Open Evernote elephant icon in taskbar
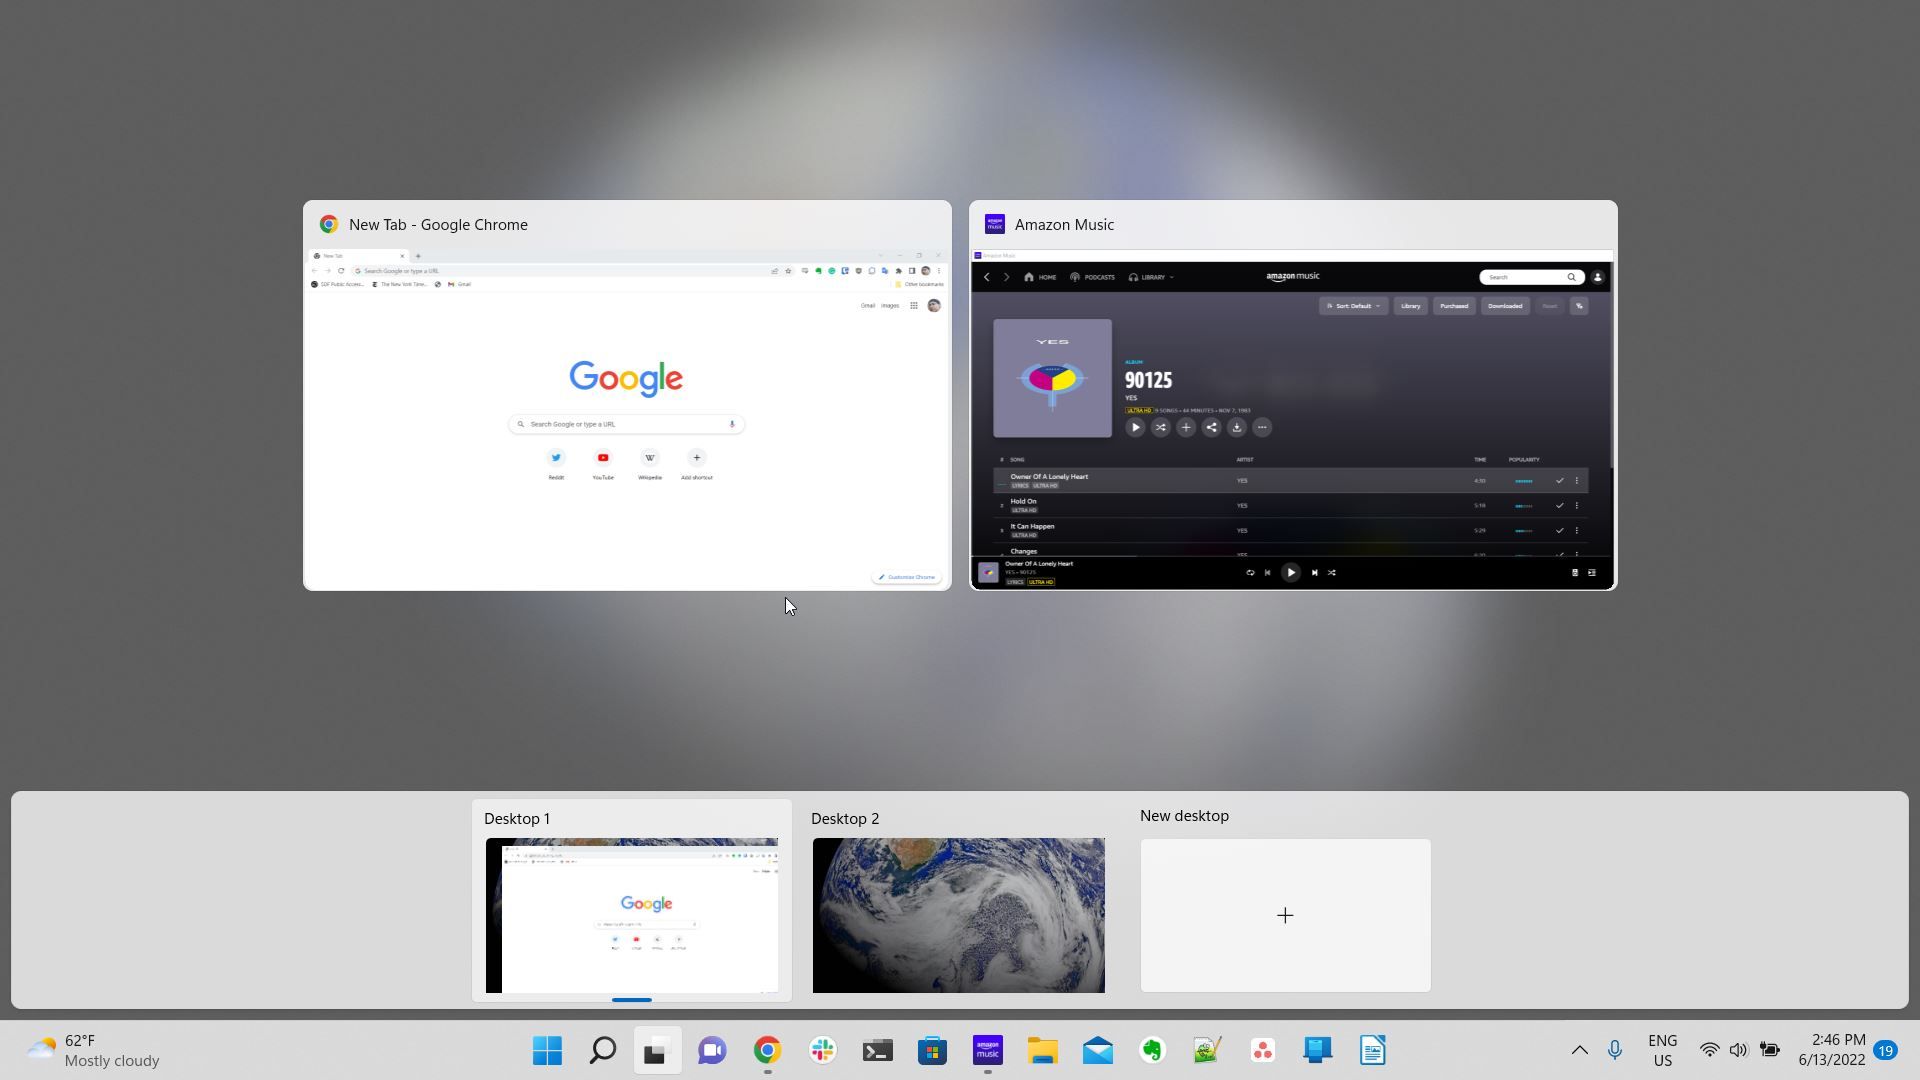The image size is (1920, 1080). click(x=1152, y=1050)
